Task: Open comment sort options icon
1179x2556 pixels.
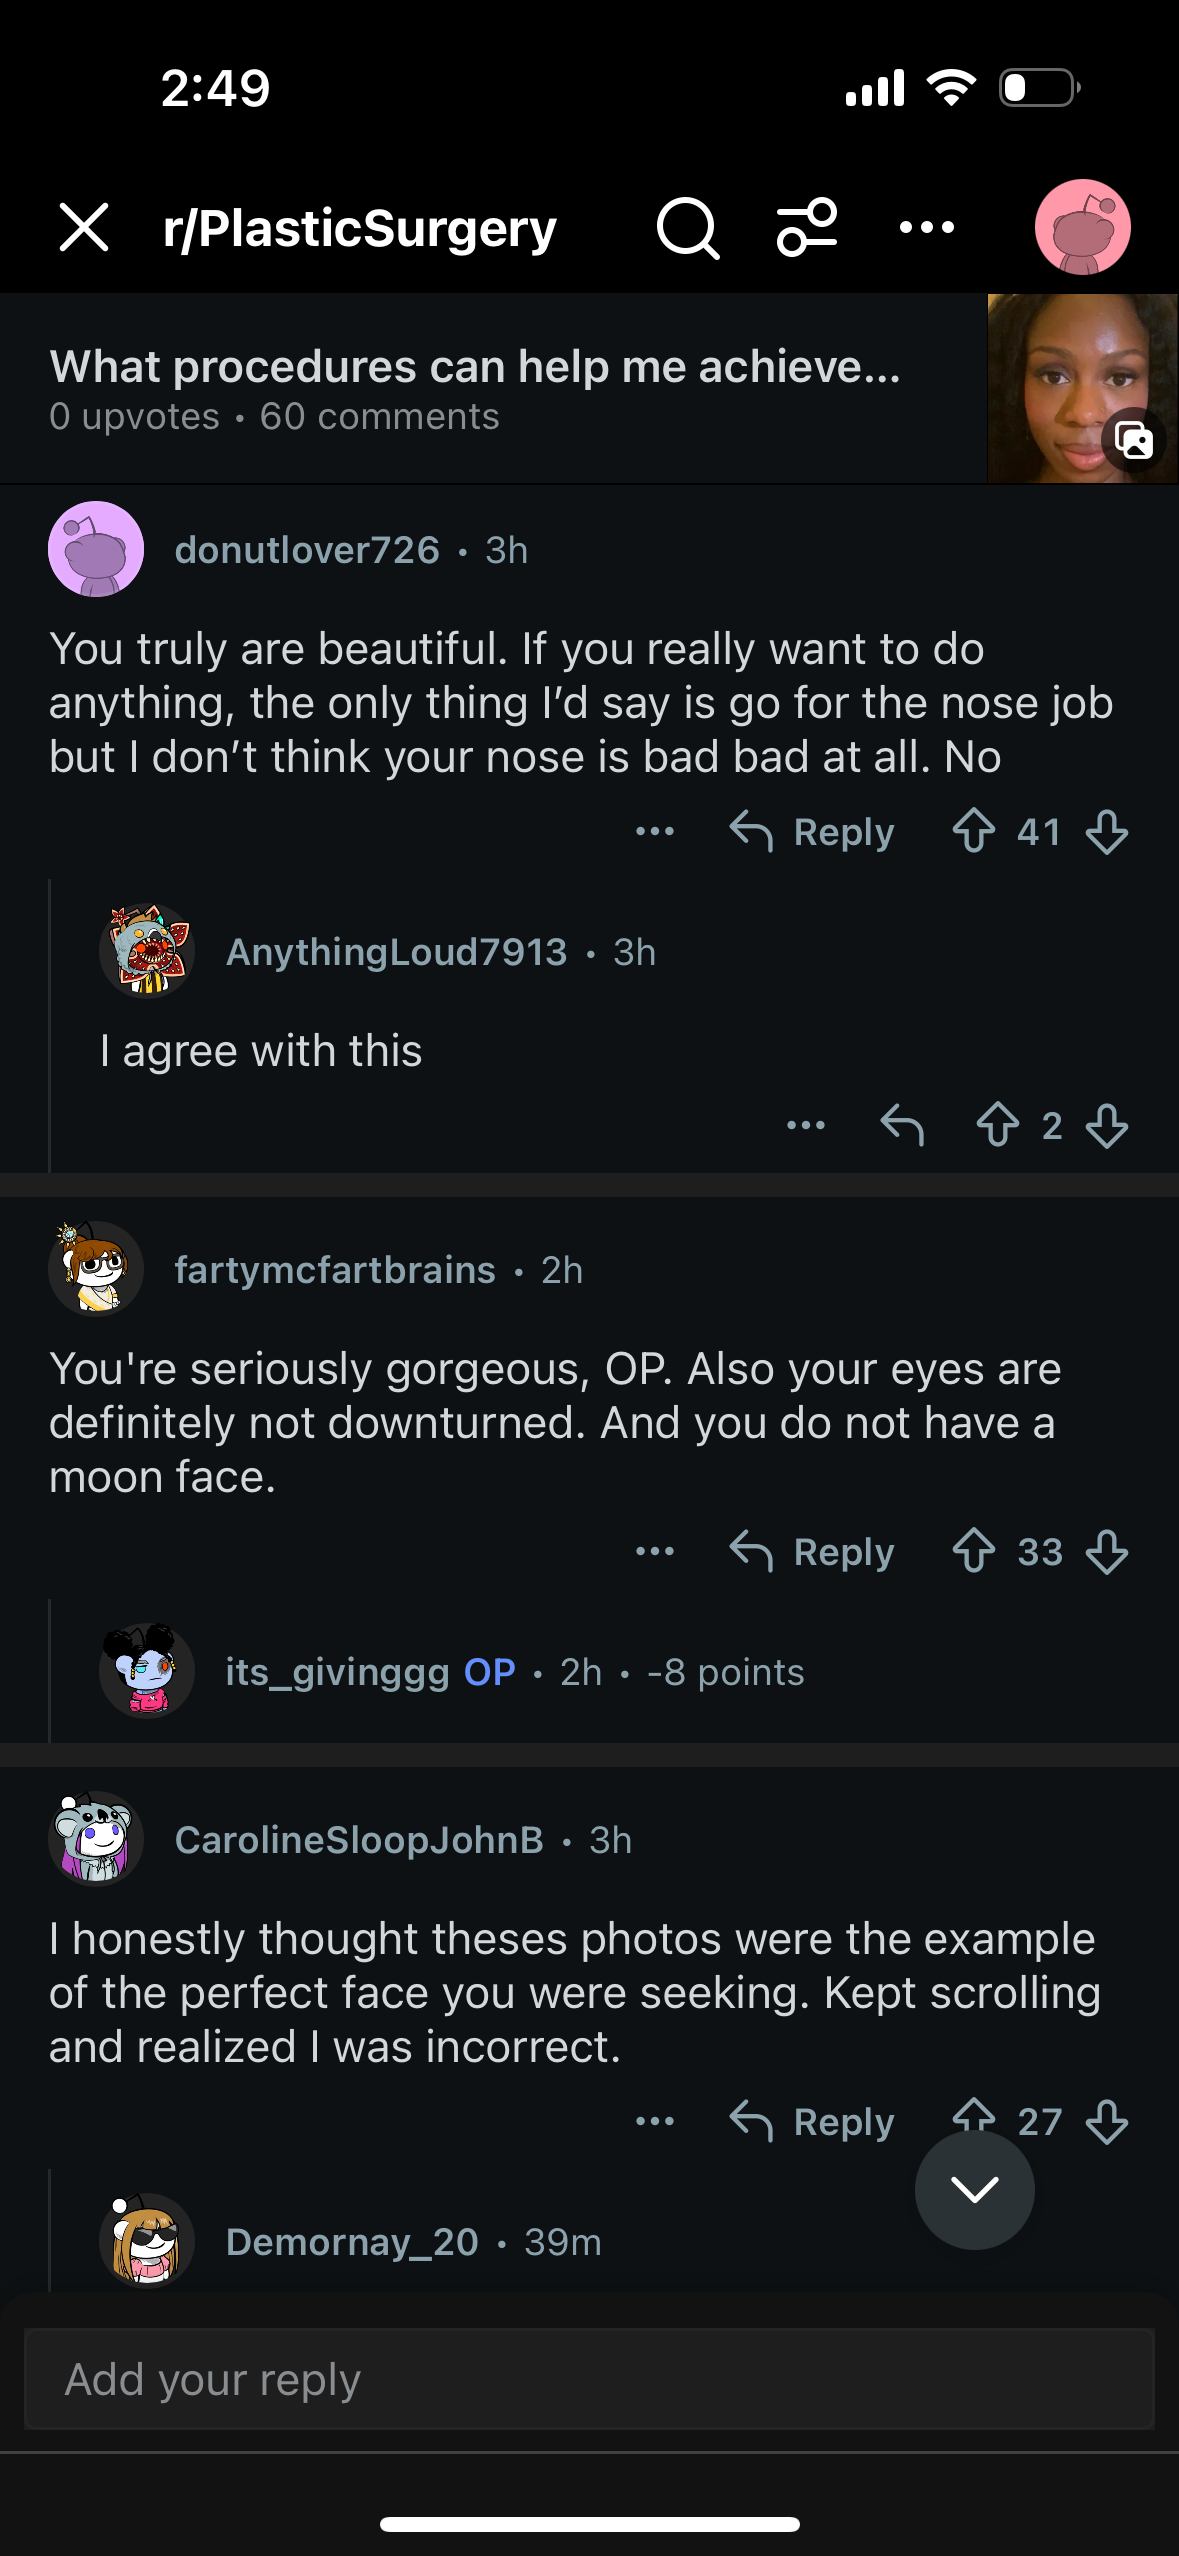Action: (807, 228)
